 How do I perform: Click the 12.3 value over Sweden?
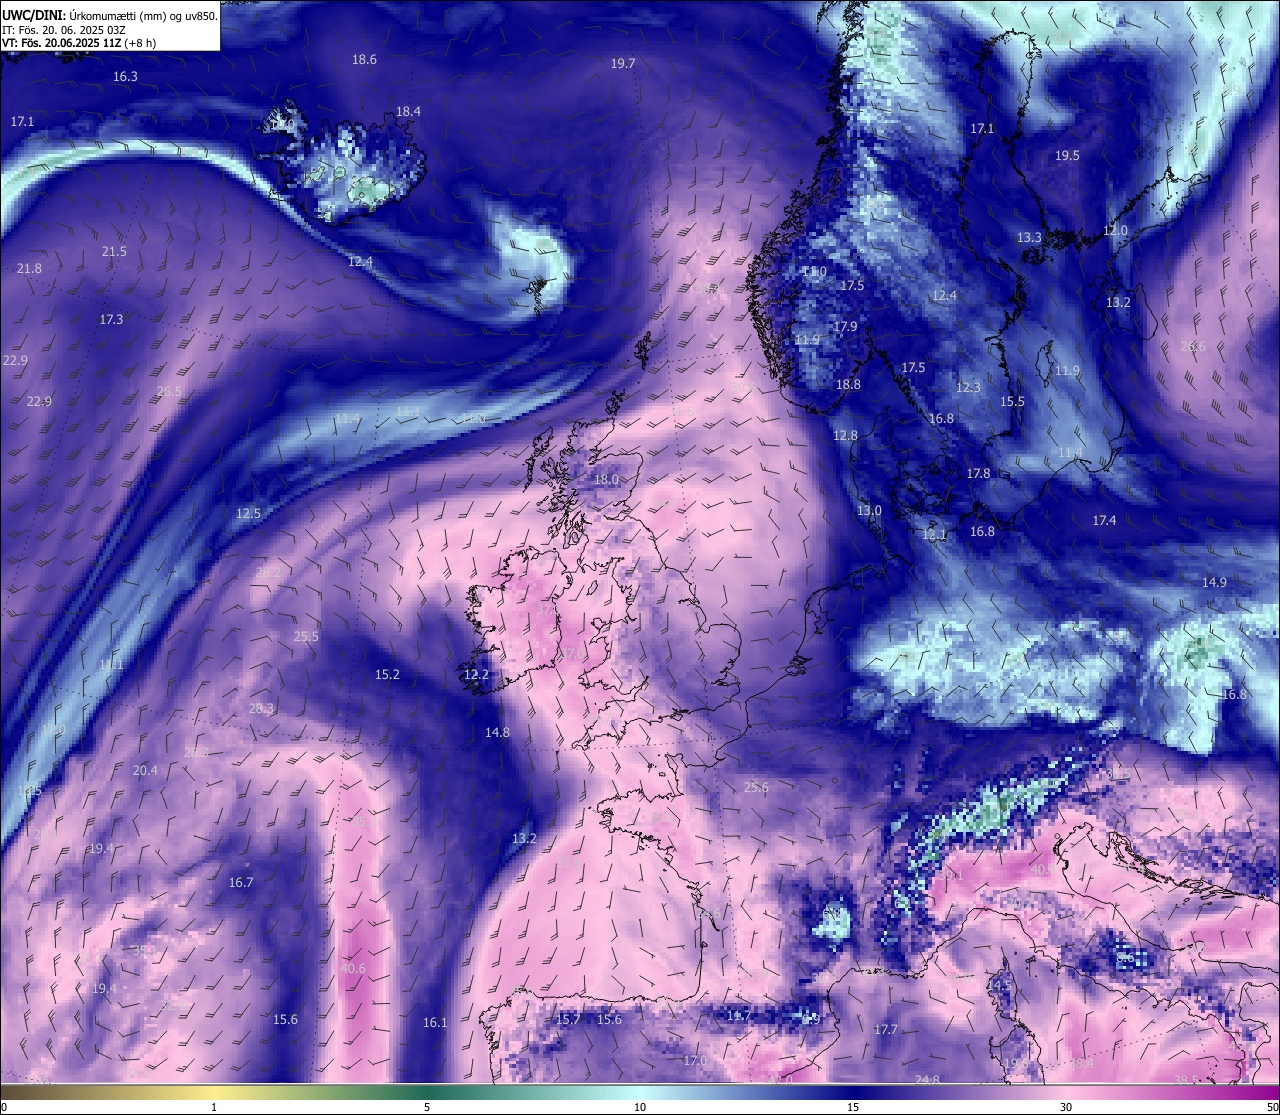coord(968,388)
